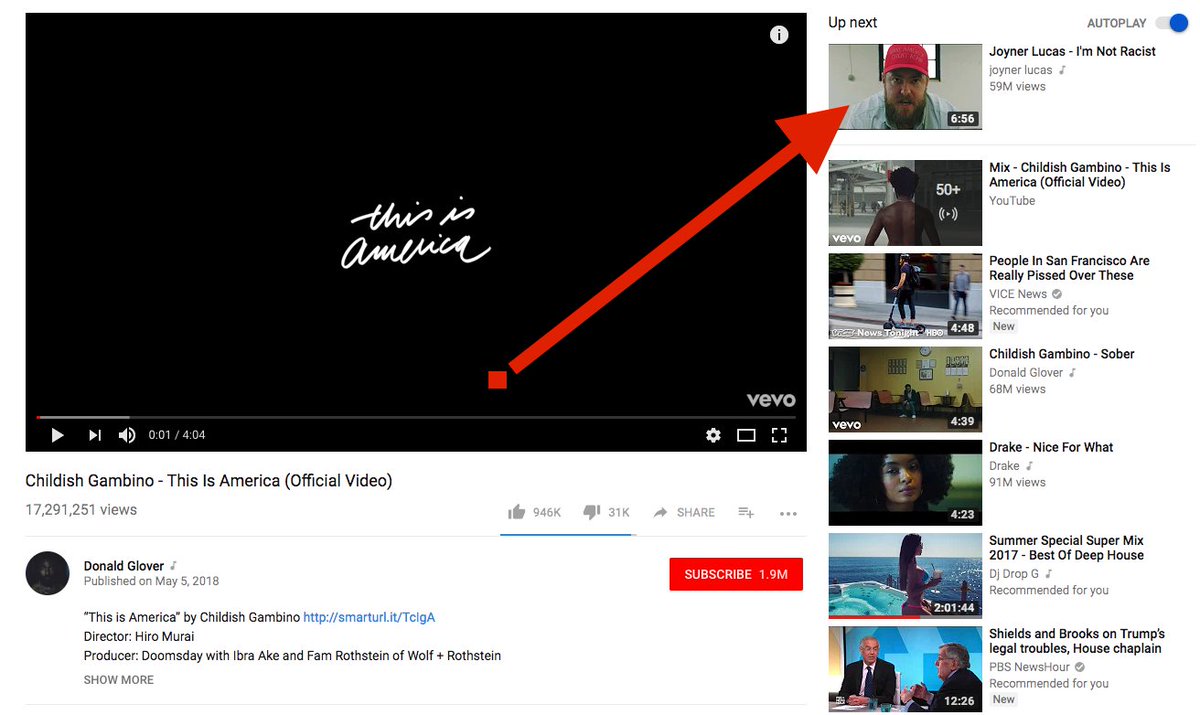Open Joyner Lucas I'm Not Racist thumbnail
Viewport: 1200px width, 715px height.
point(905,86)
